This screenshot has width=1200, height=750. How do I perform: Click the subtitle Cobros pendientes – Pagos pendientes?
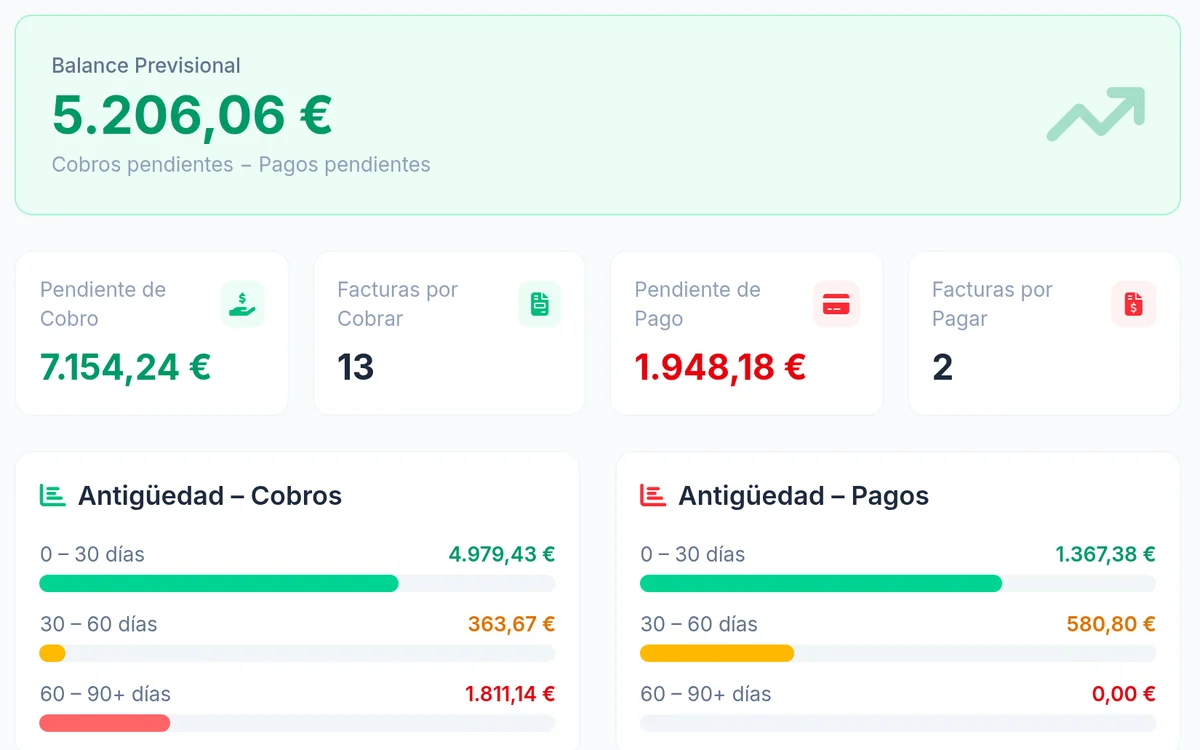tap(241, 165)
